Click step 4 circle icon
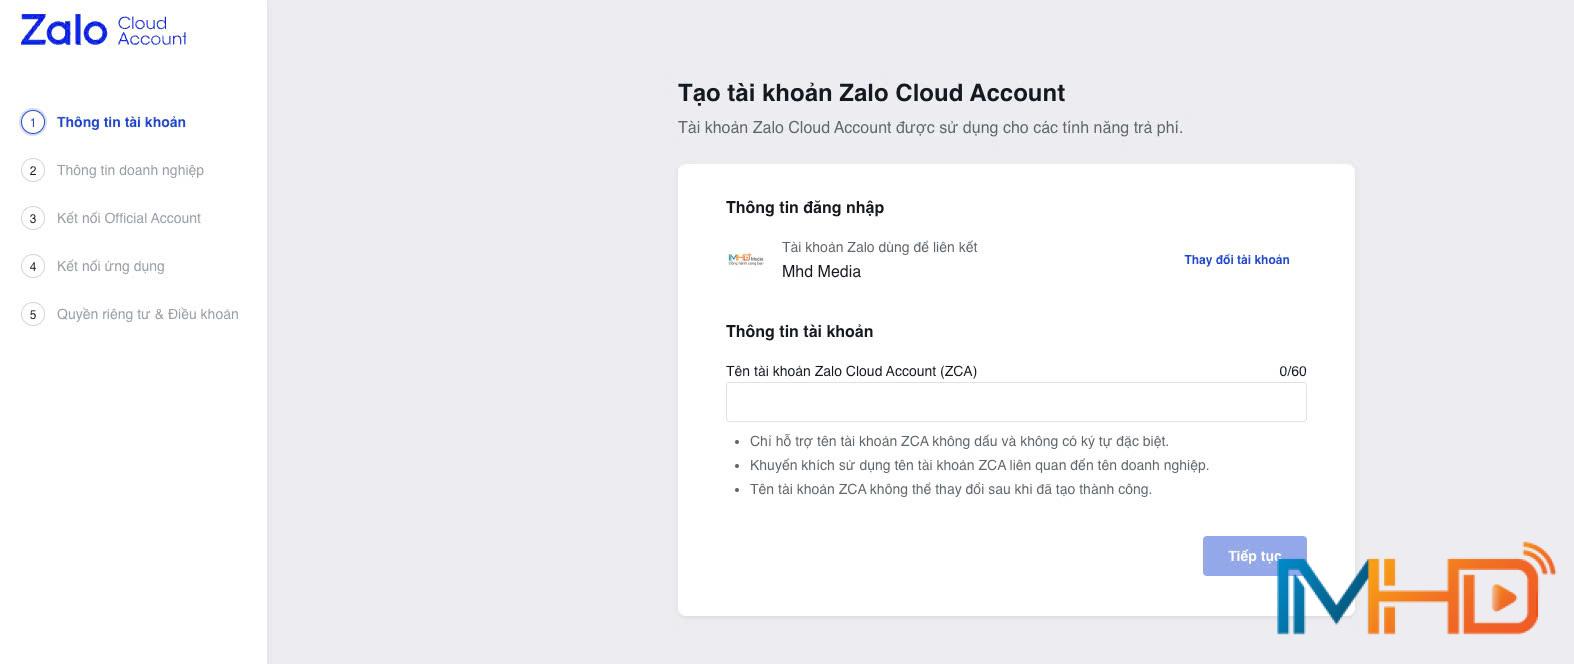The image size is (1574, 664). [x=33, y=266]
